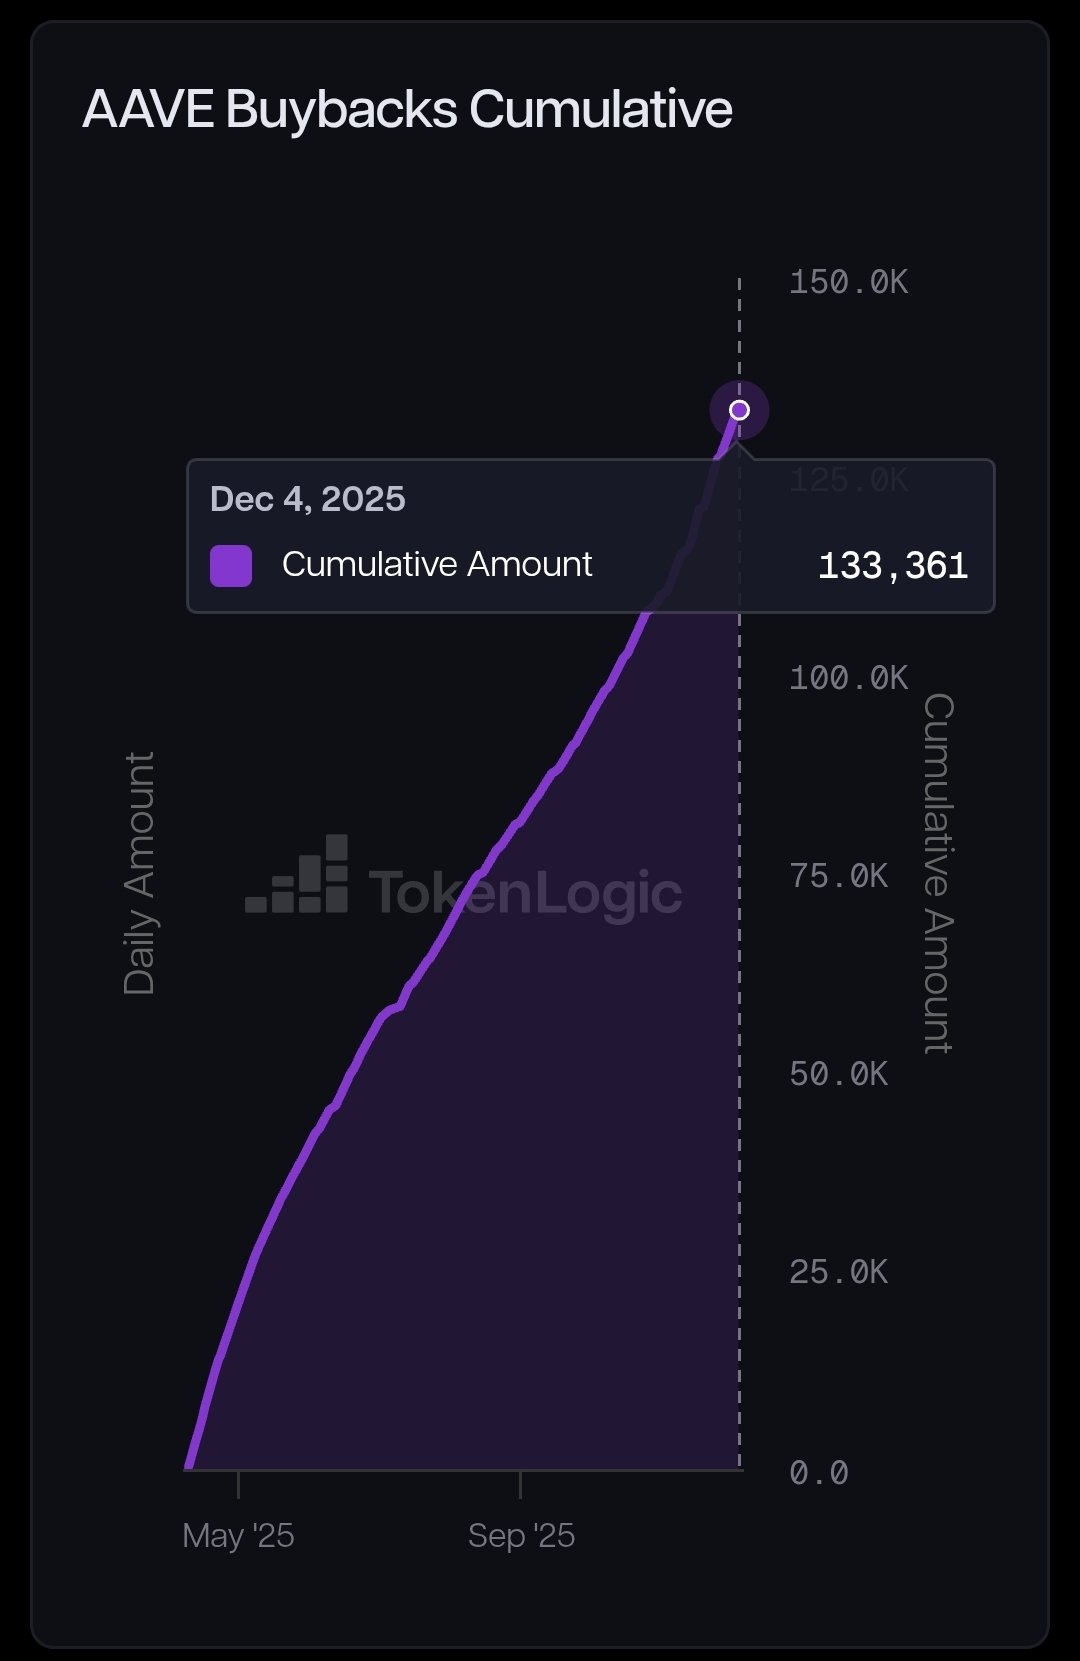Click the tick mark above May '25
Viewport: 1080px width, 1661px height.
click(x=238, y=1484)
